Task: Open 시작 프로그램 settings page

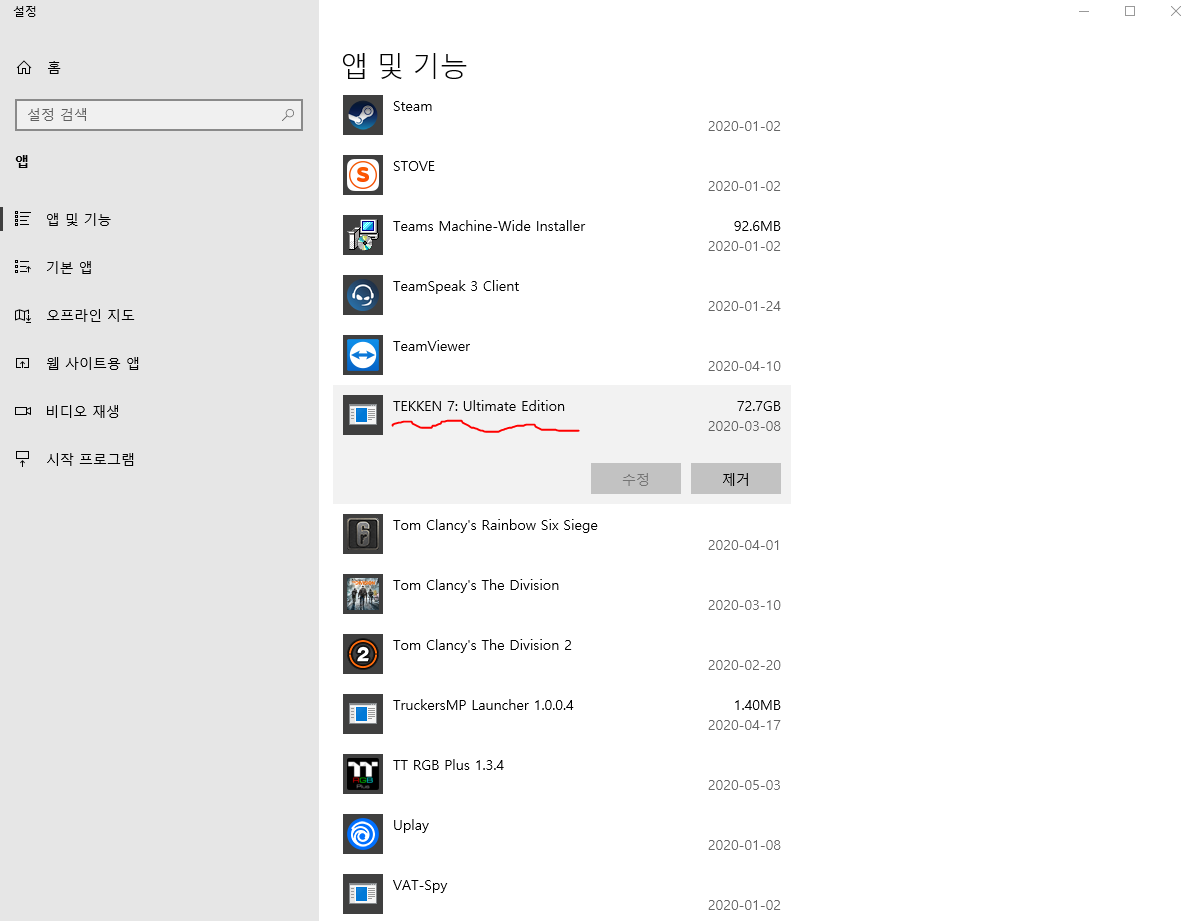Action: tap(159, 459)
